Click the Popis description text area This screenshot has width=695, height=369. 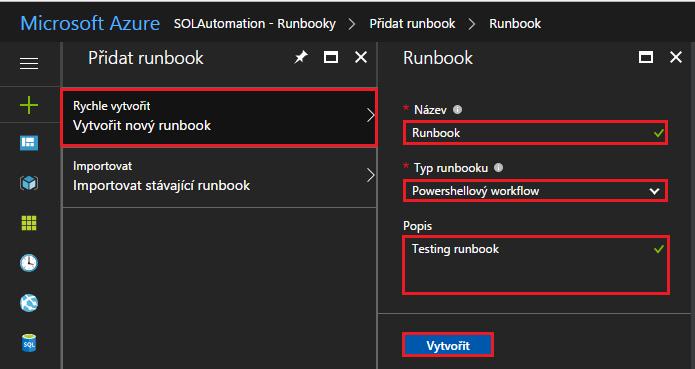point(536,265)
